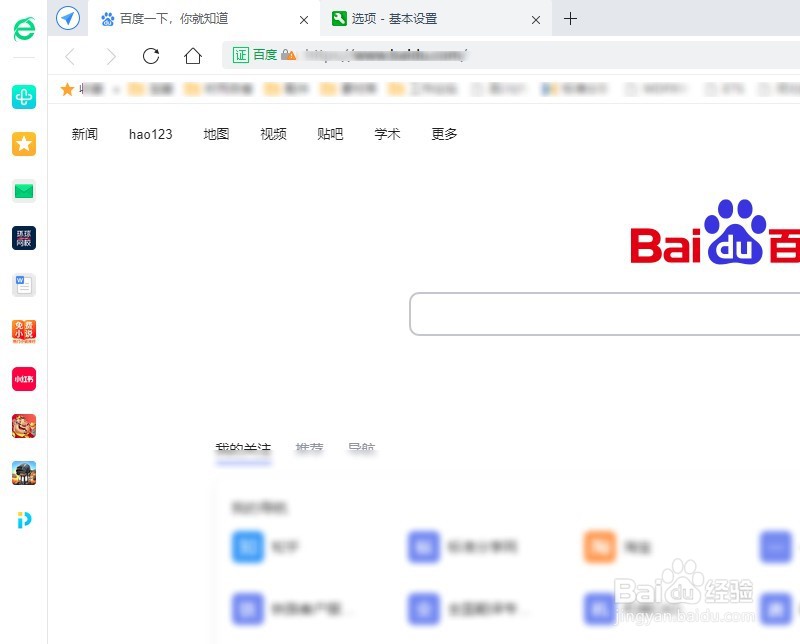Open the 视频 link

273,134
